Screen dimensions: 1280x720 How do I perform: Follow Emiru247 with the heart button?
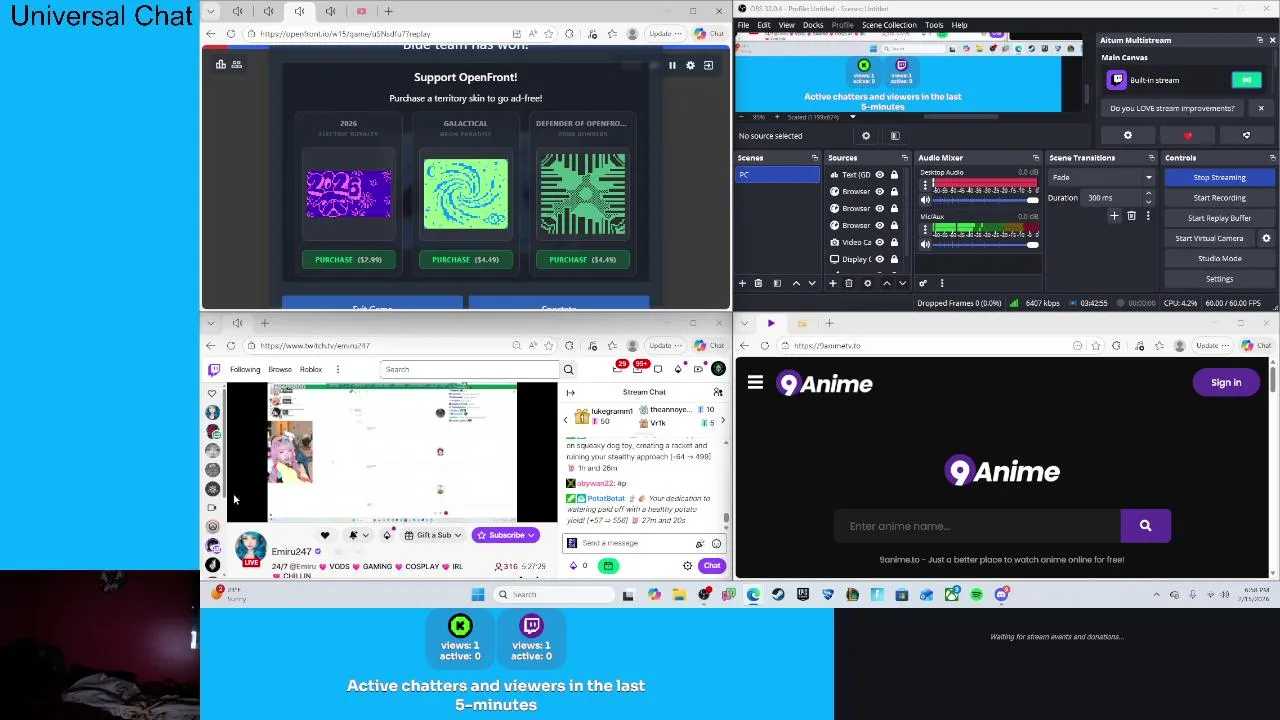(x=324, y=535)
